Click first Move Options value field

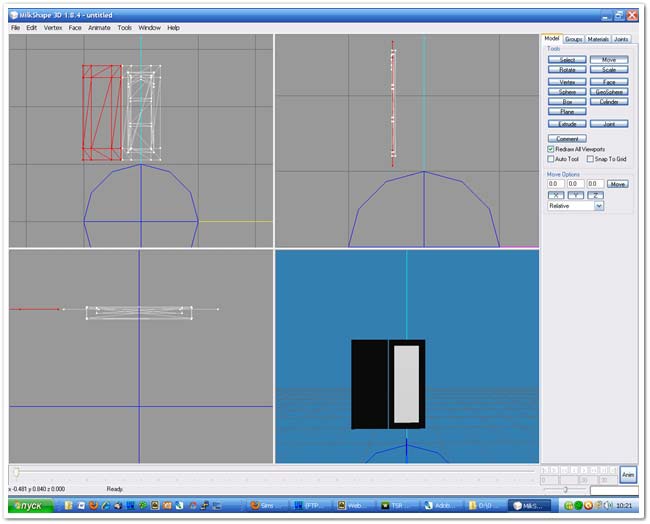[x=555, y=184]
